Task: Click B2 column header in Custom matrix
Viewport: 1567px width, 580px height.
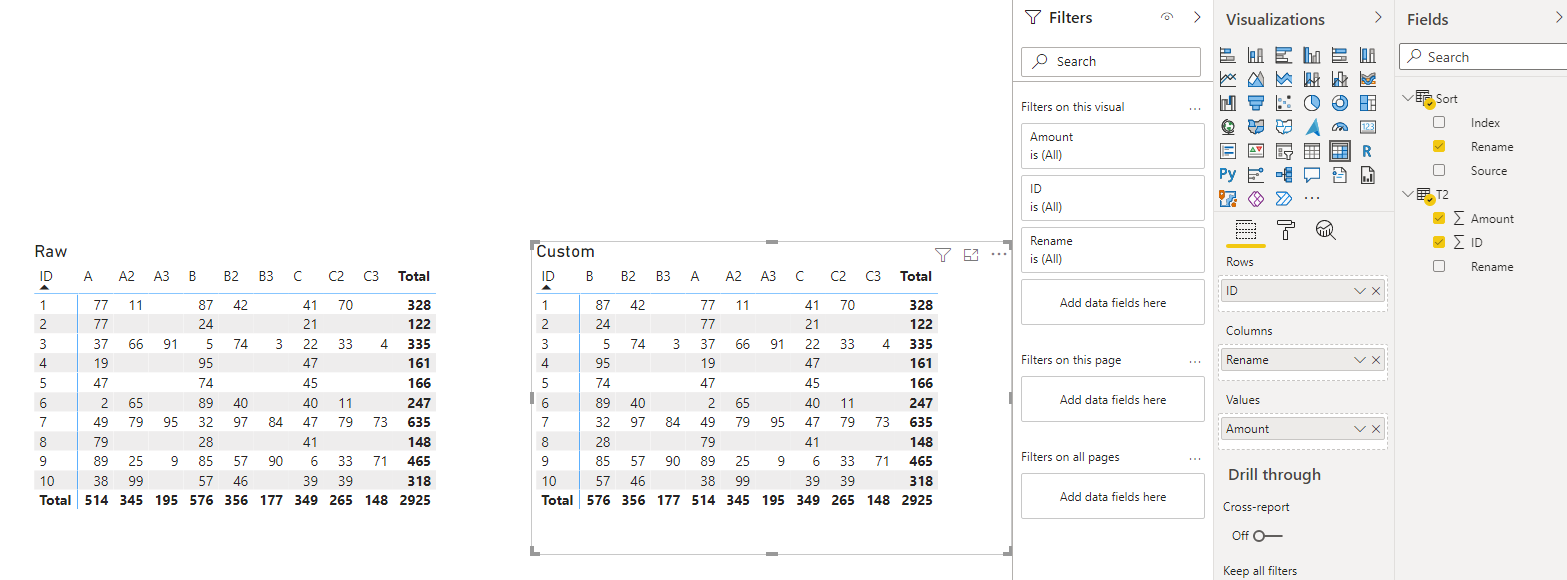Action: (x=628, y=276)
